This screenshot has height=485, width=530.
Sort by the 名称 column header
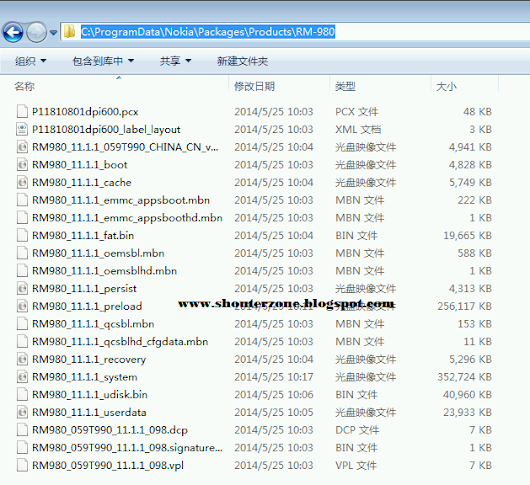pyautogui.click(x=24, y=87)
